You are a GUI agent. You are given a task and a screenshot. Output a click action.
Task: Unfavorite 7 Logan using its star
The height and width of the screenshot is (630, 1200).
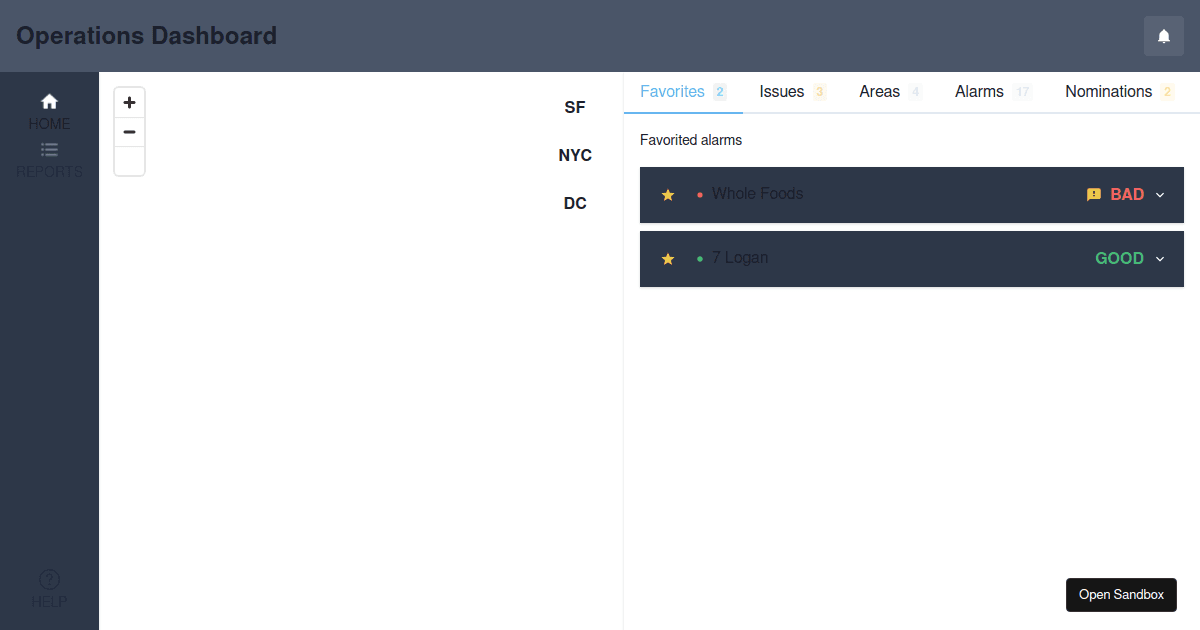pos(668,259)
